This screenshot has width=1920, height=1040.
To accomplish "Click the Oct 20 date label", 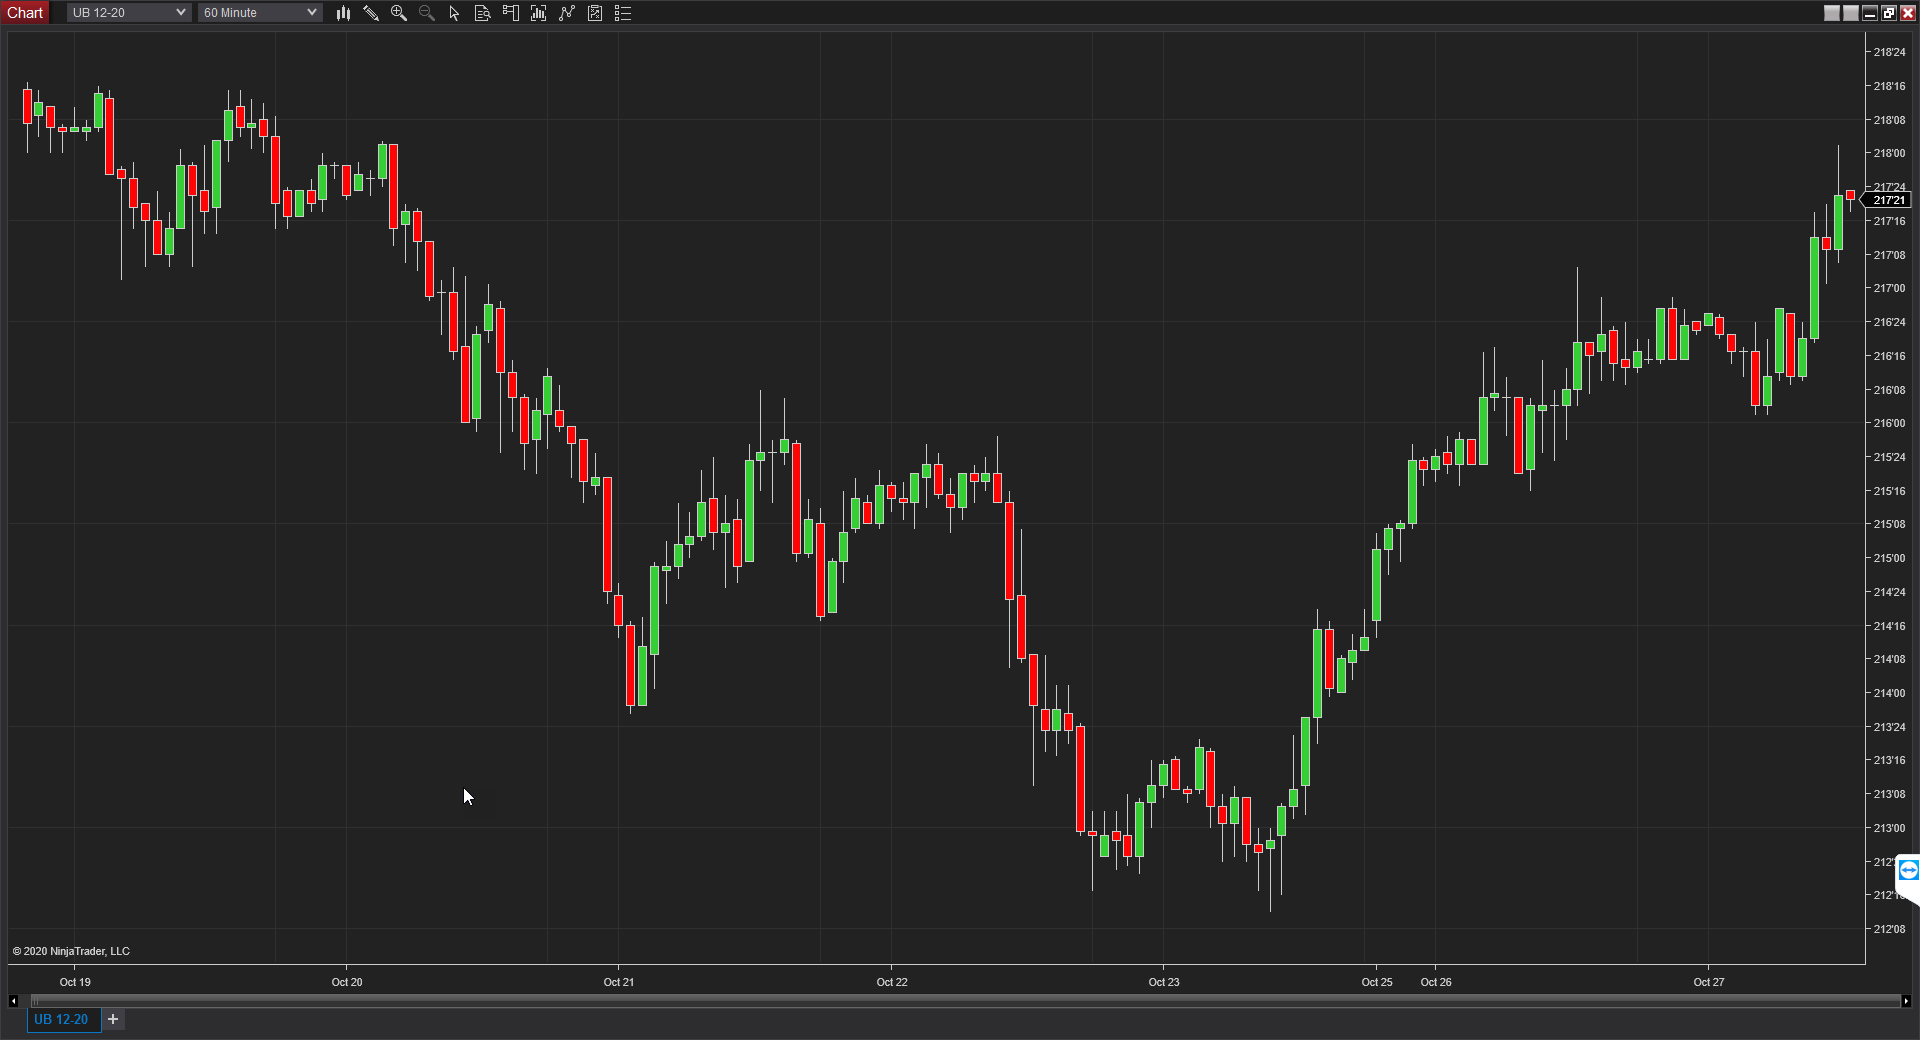I will pos(347,982).
